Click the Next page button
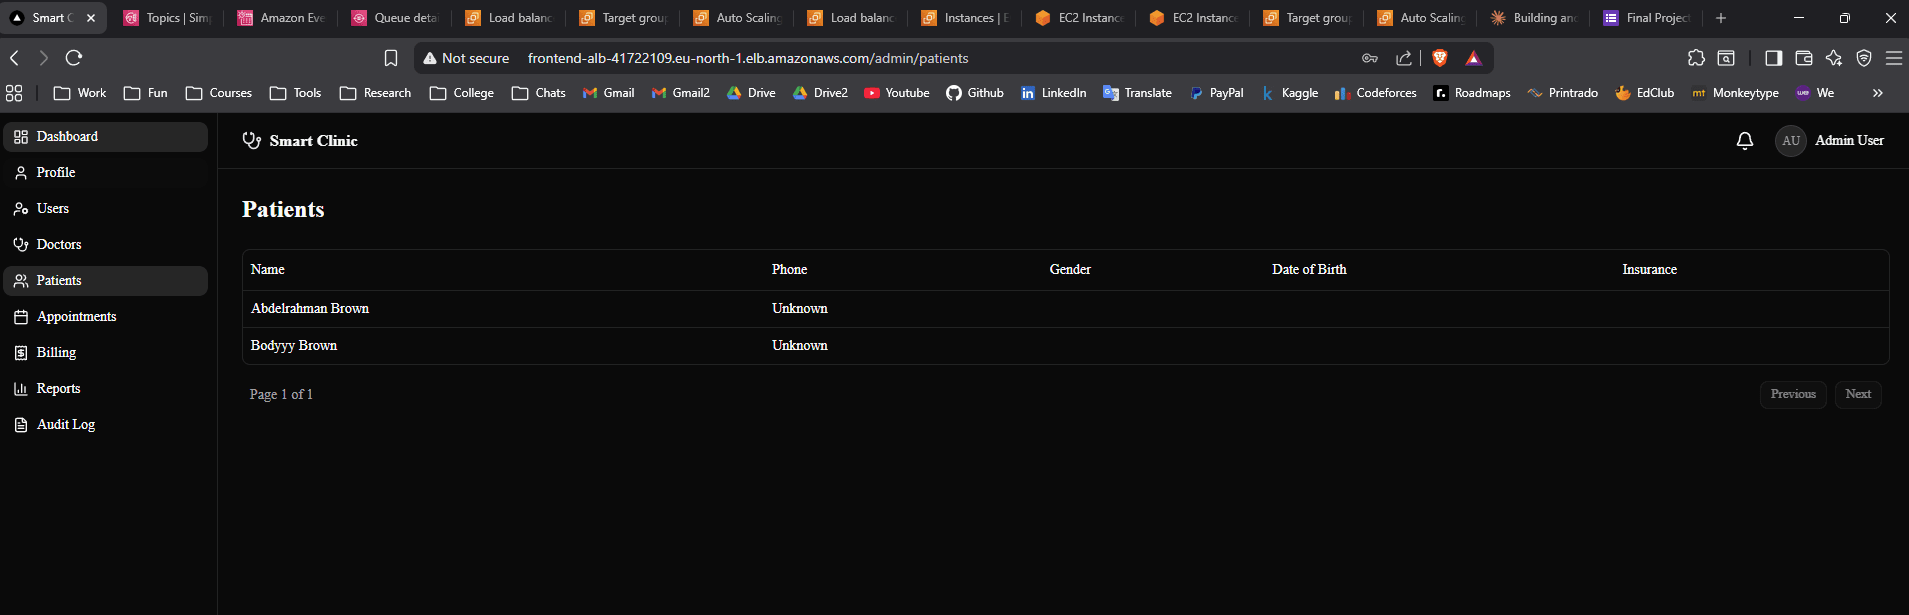The width and height of the screenshot is (1909, 615). coord(1858,394)
